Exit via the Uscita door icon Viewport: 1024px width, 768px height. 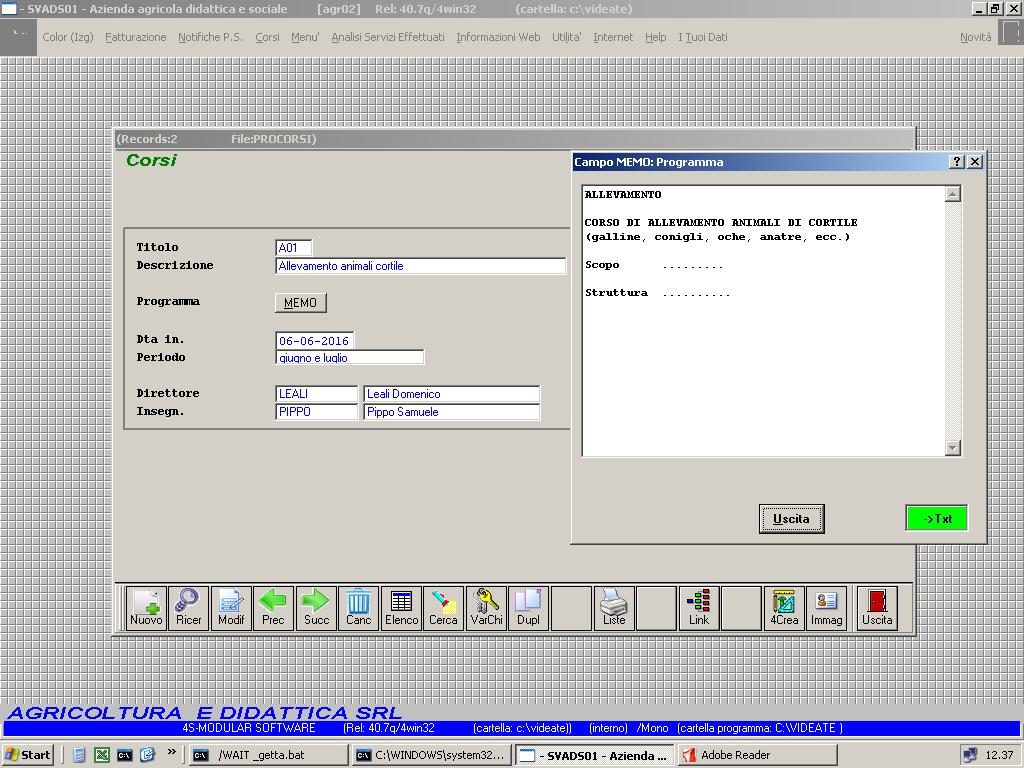(877, 608)
